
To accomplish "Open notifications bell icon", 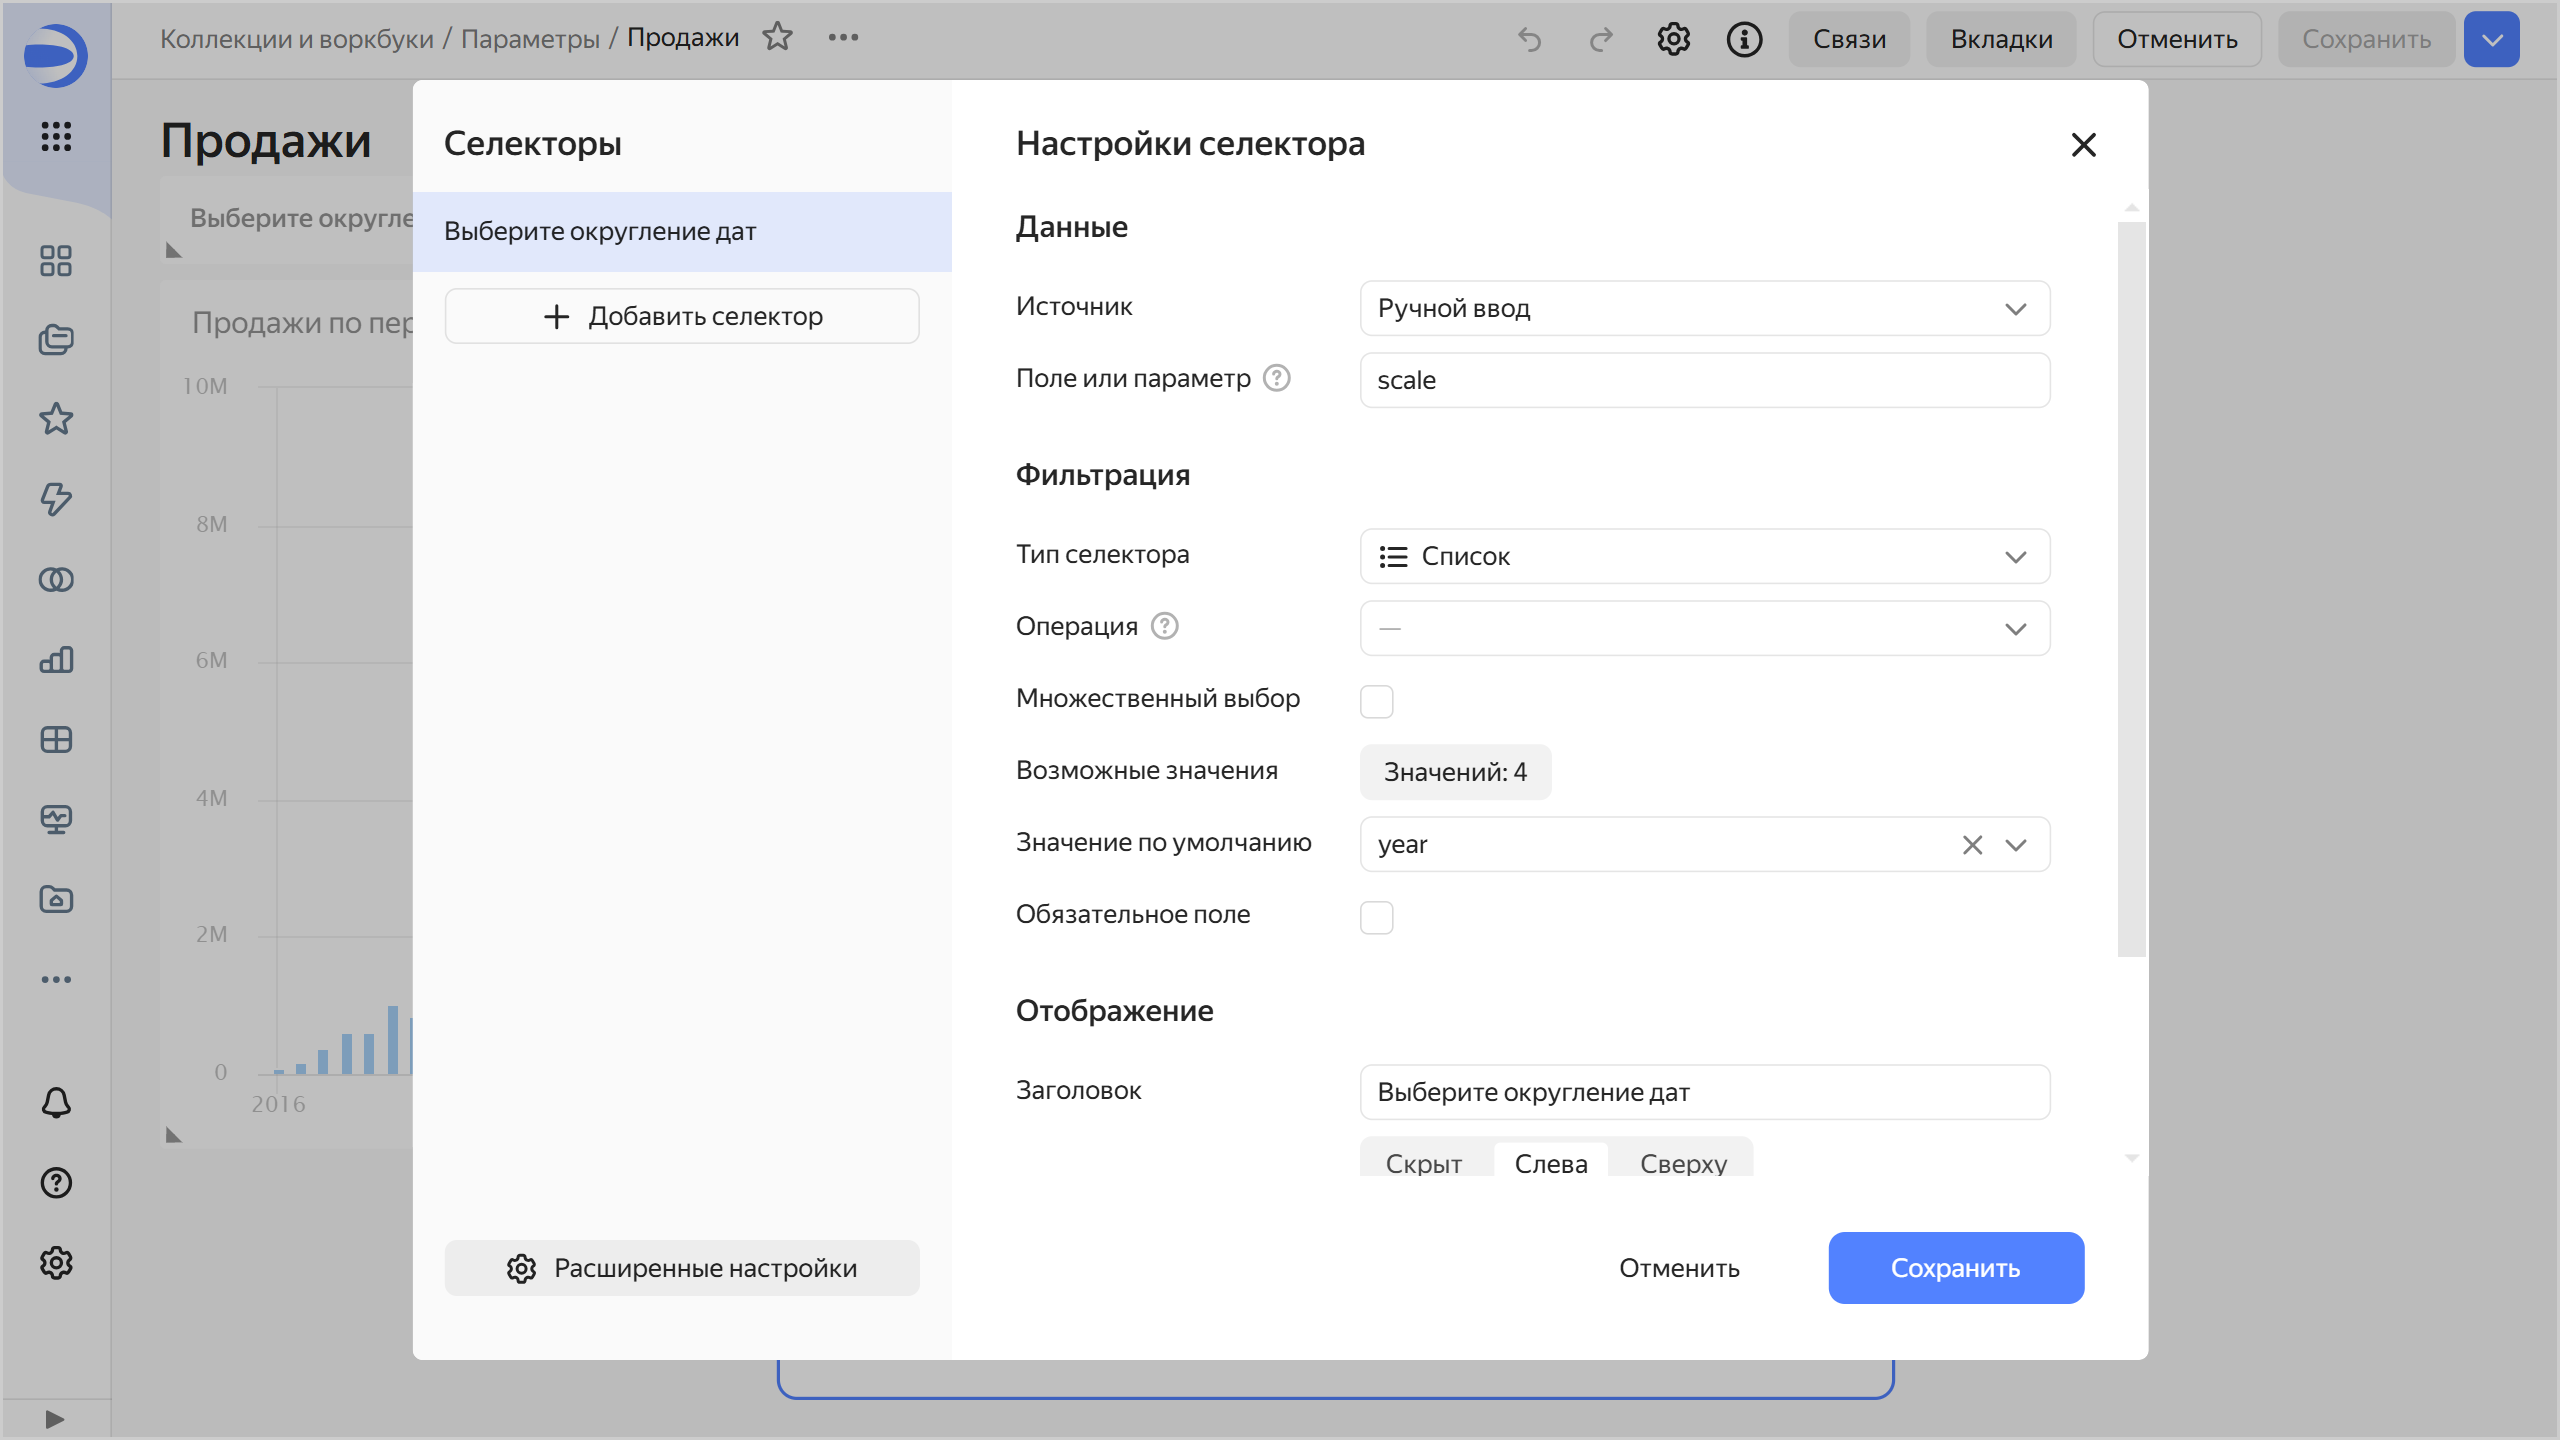I will point(56,1102).
